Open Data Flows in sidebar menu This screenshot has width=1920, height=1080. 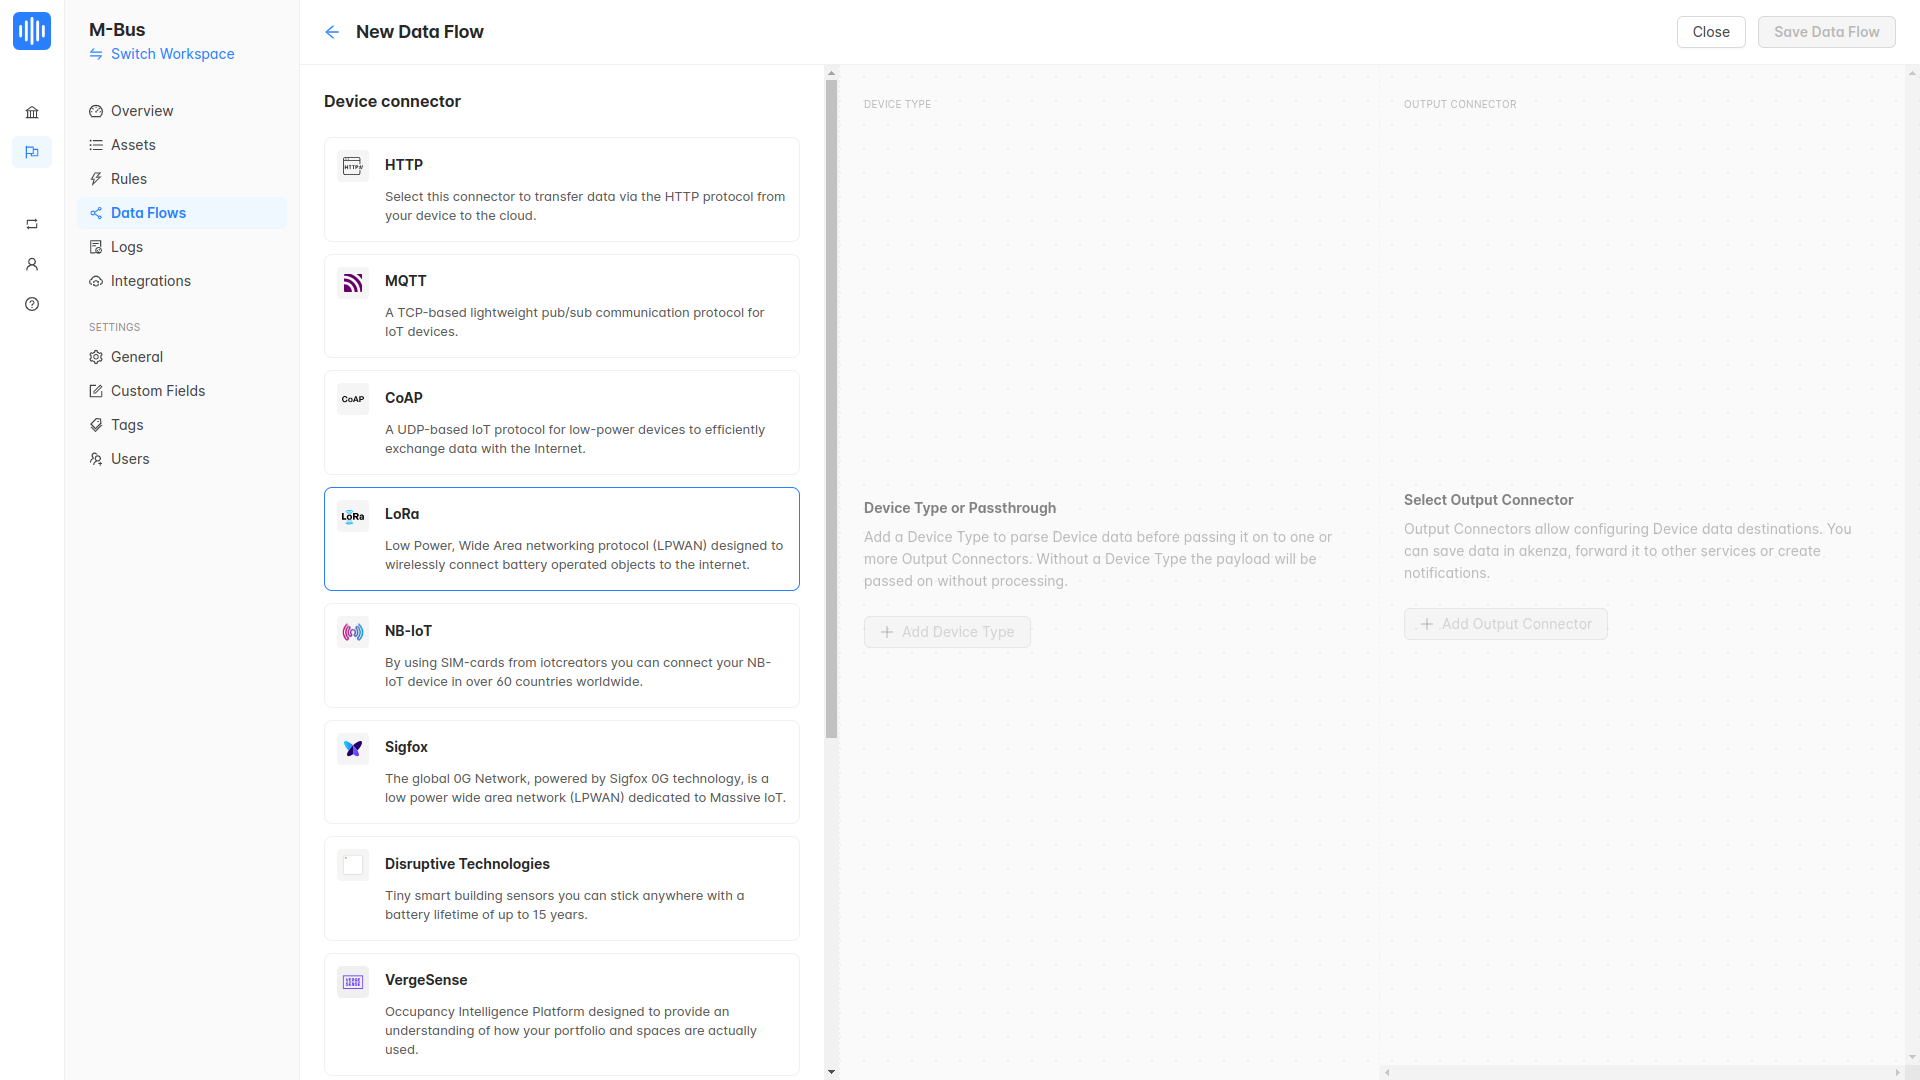[x=148, y=213]
